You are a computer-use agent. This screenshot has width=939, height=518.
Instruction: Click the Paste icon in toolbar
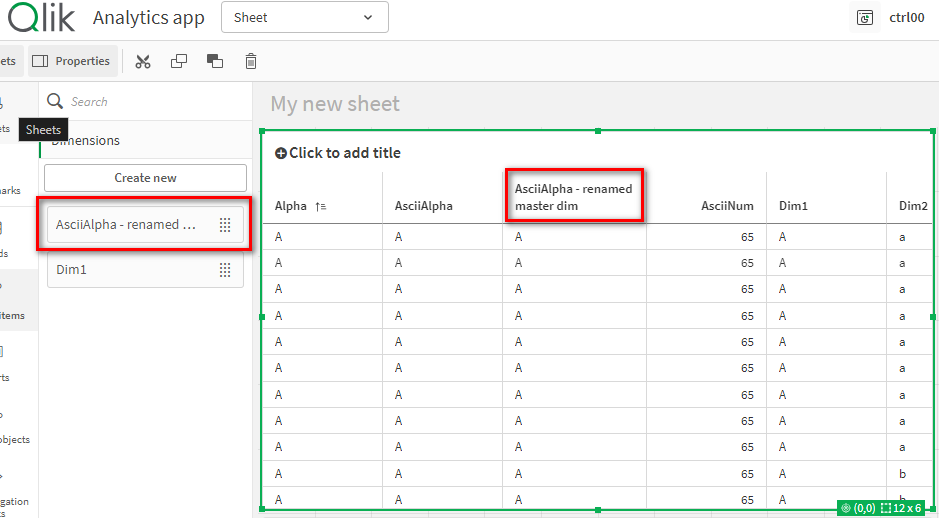(x=215, y=62)
